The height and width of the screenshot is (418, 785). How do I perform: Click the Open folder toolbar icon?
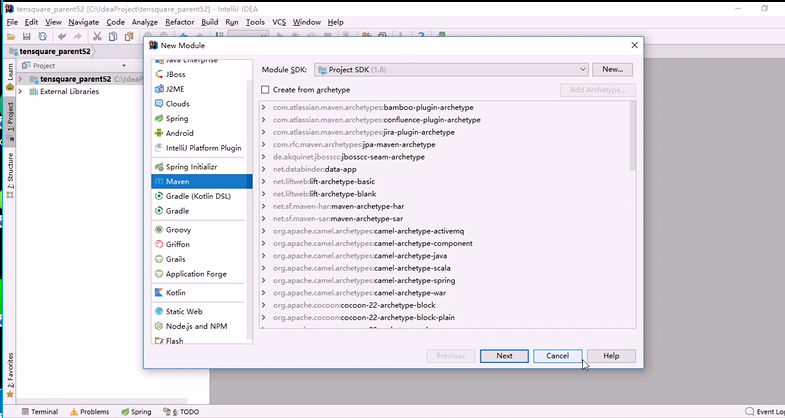(x=11, y=37)
